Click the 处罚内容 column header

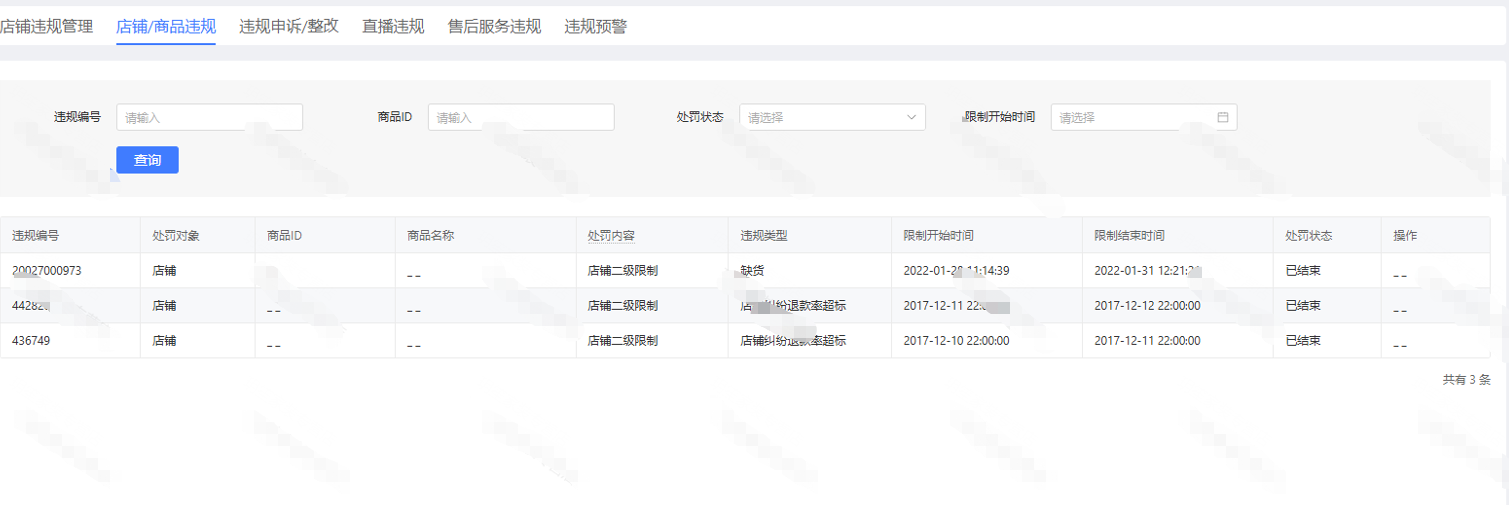point(612,236)
